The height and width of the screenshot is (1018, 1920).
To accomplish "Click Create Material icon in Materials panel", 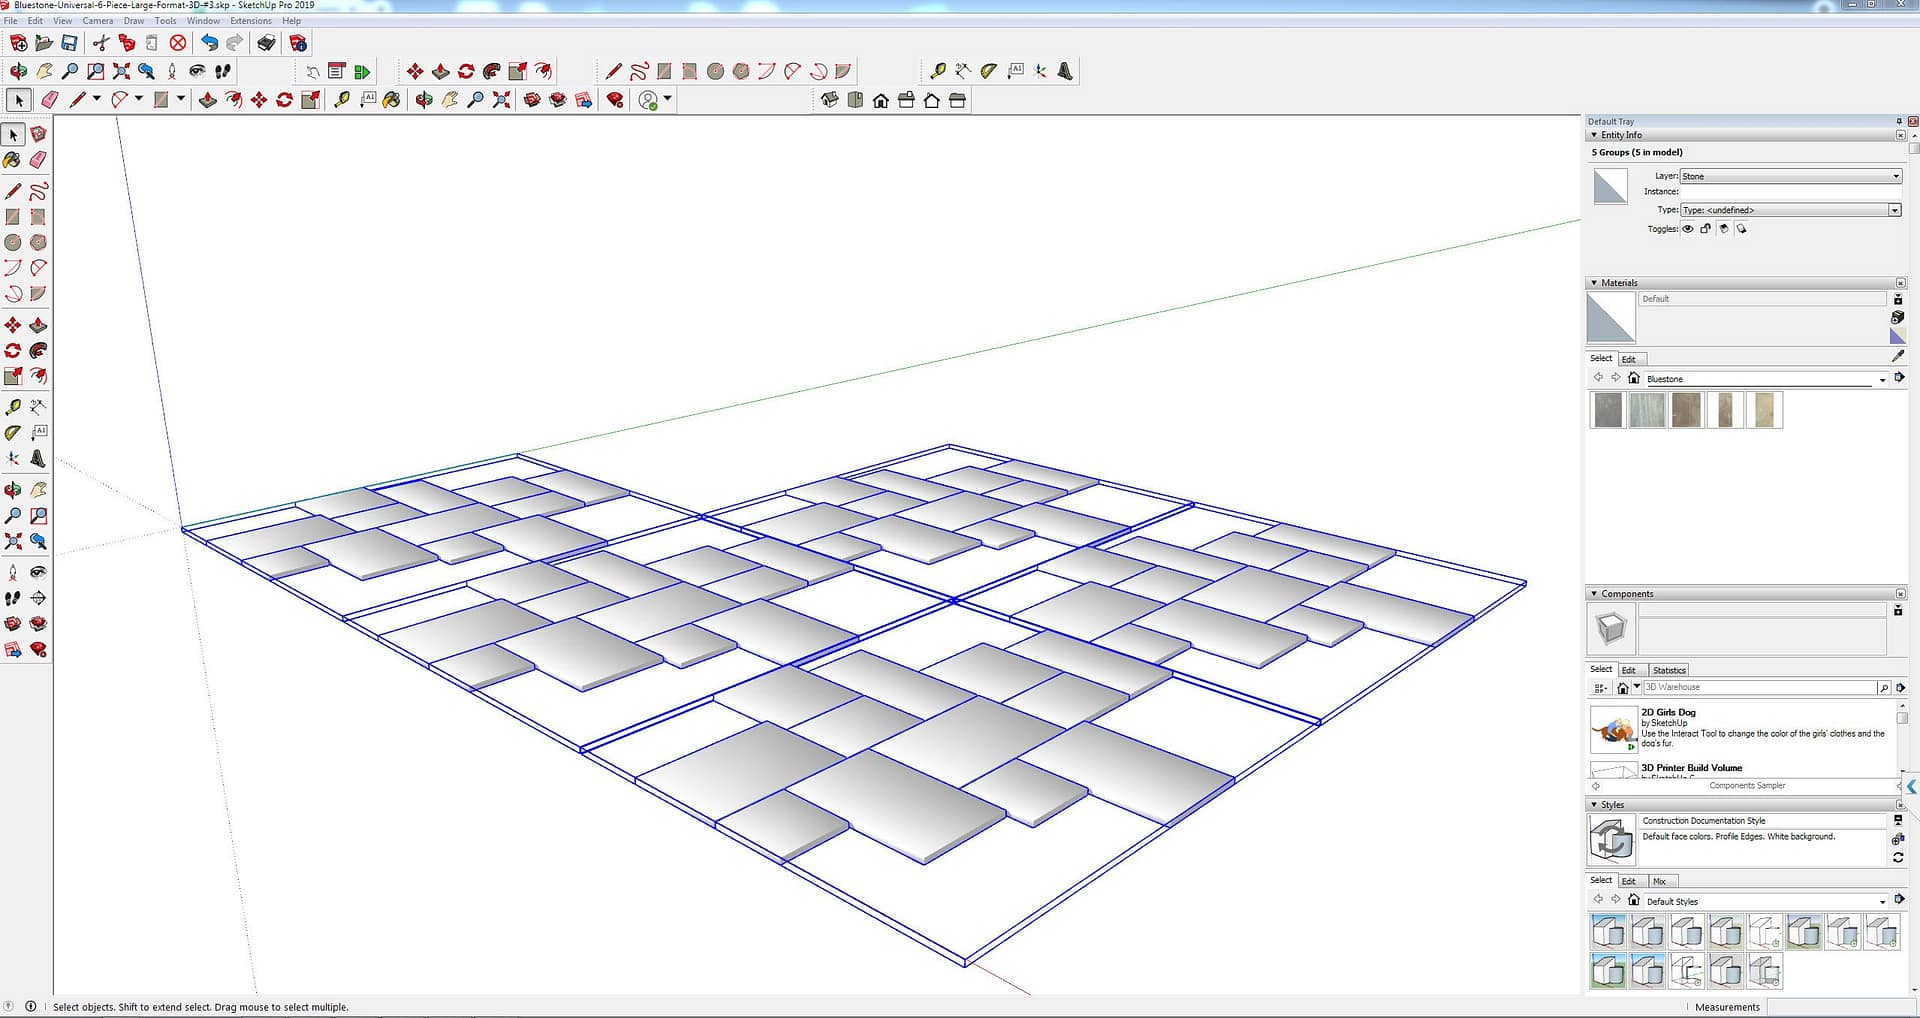I will [1897, 317].
